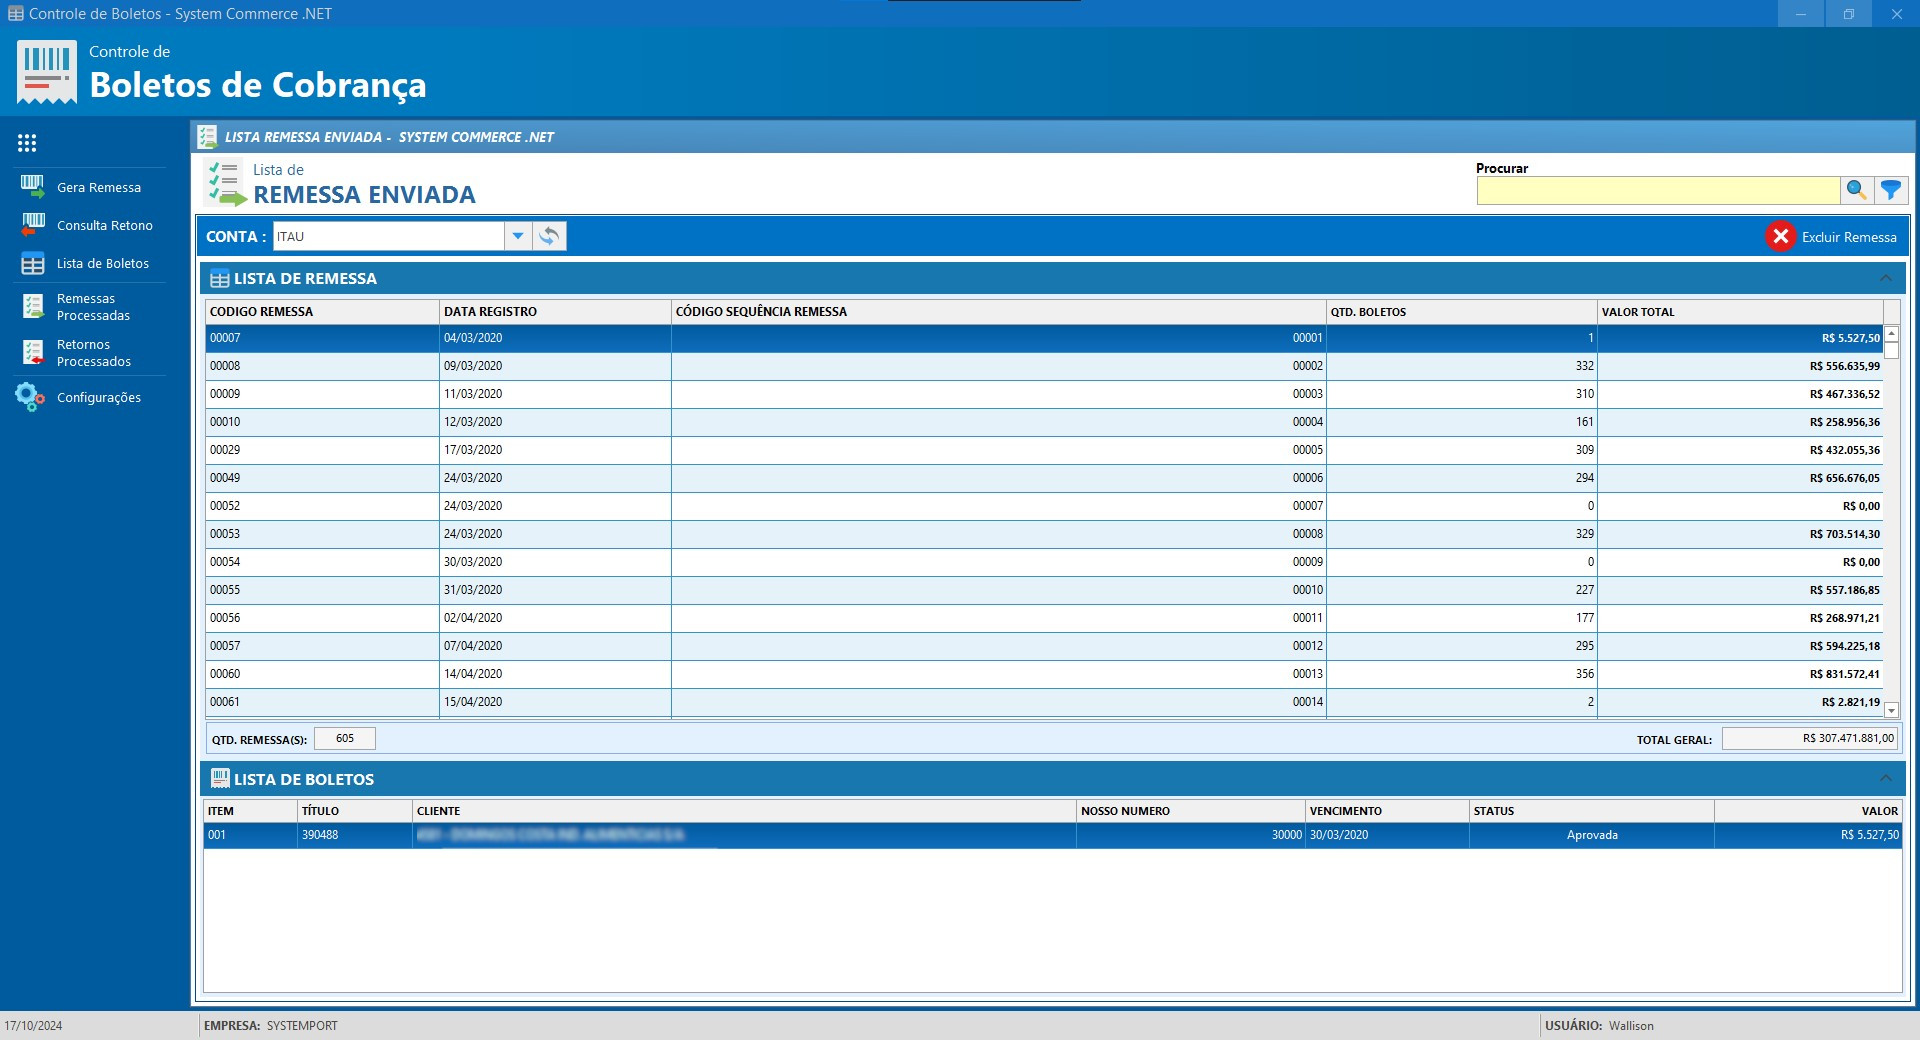The height and width of the screenshot is (1040, 1920).
Task: Open Gera Remessa from sidebar
Action: point(98,188)
